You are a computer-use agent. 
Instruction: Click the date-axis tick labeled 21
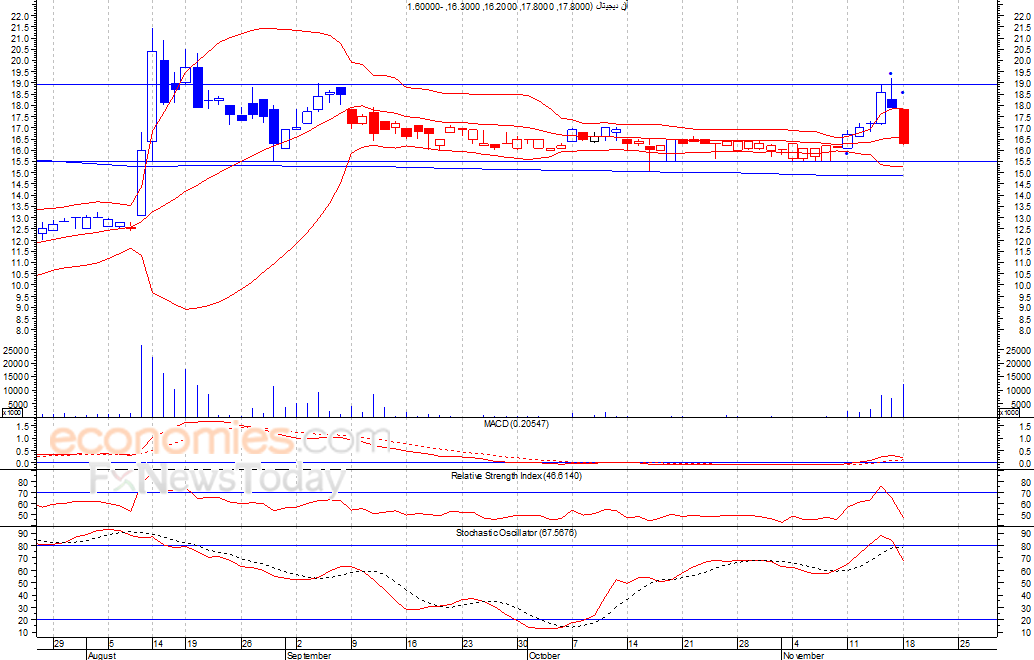688,644
